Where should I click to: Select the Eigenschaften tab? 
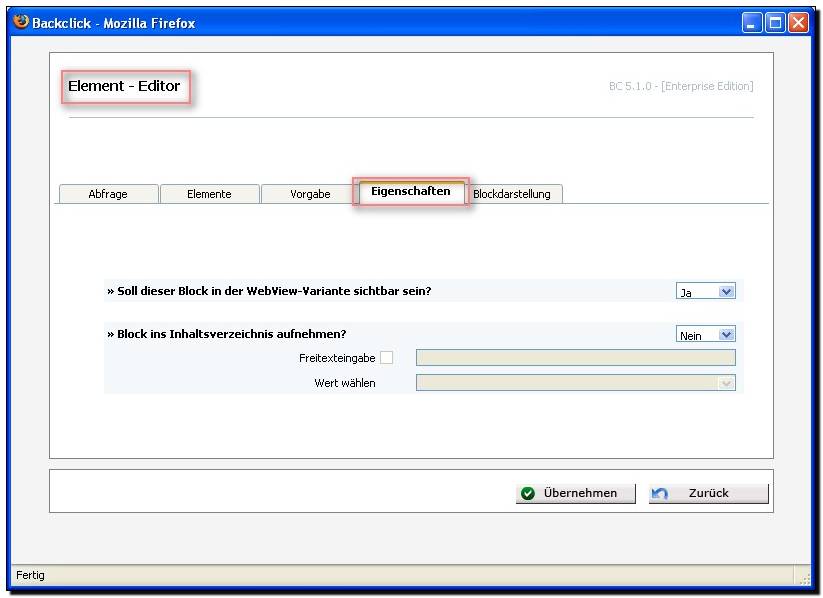click(x=411, y=192)
